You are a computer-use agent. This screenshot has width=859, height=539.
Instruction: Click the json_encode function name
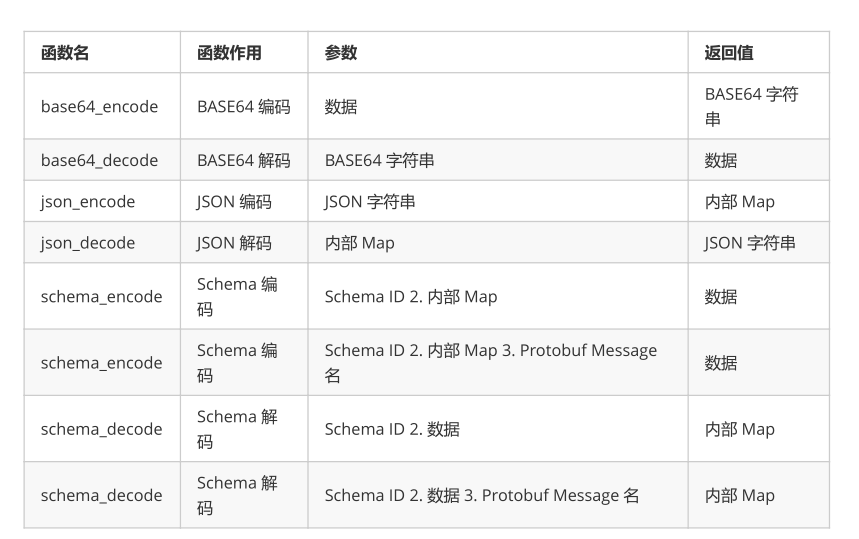88,202
